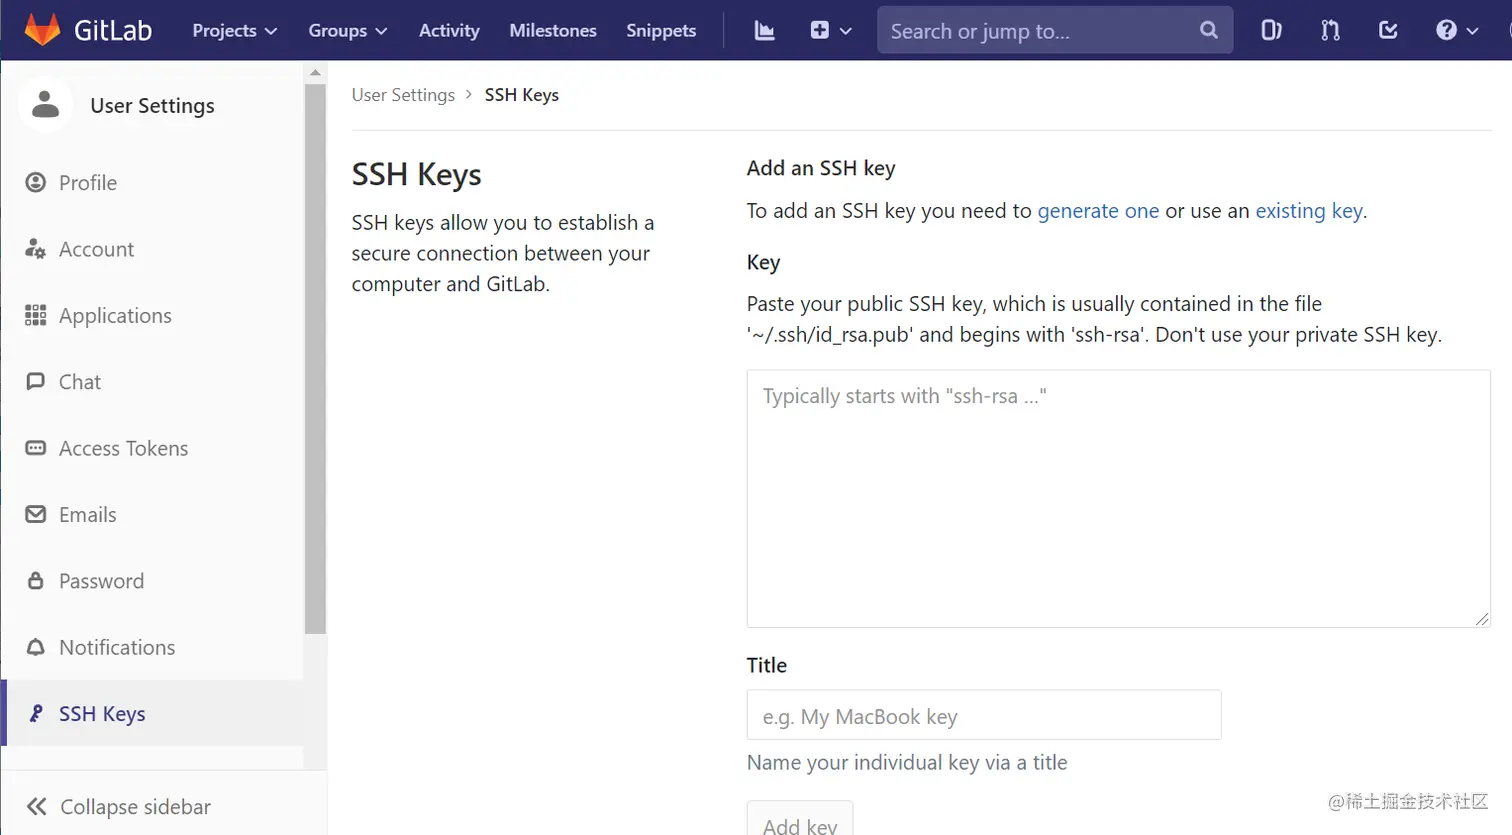The image size is (1512, 835).
Task: Click the SSH Keys key icon
Action: click(36, 713)
